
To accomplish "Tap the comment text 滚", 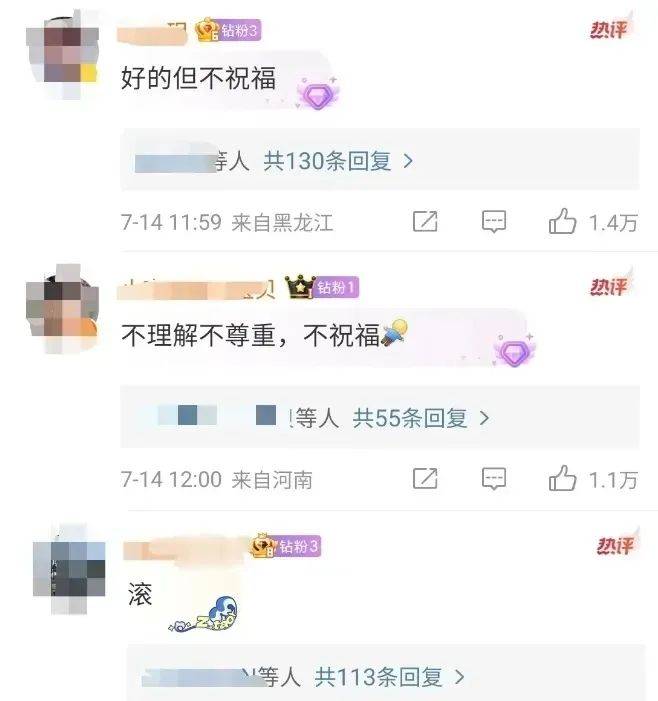I will (x=140, y=594).
